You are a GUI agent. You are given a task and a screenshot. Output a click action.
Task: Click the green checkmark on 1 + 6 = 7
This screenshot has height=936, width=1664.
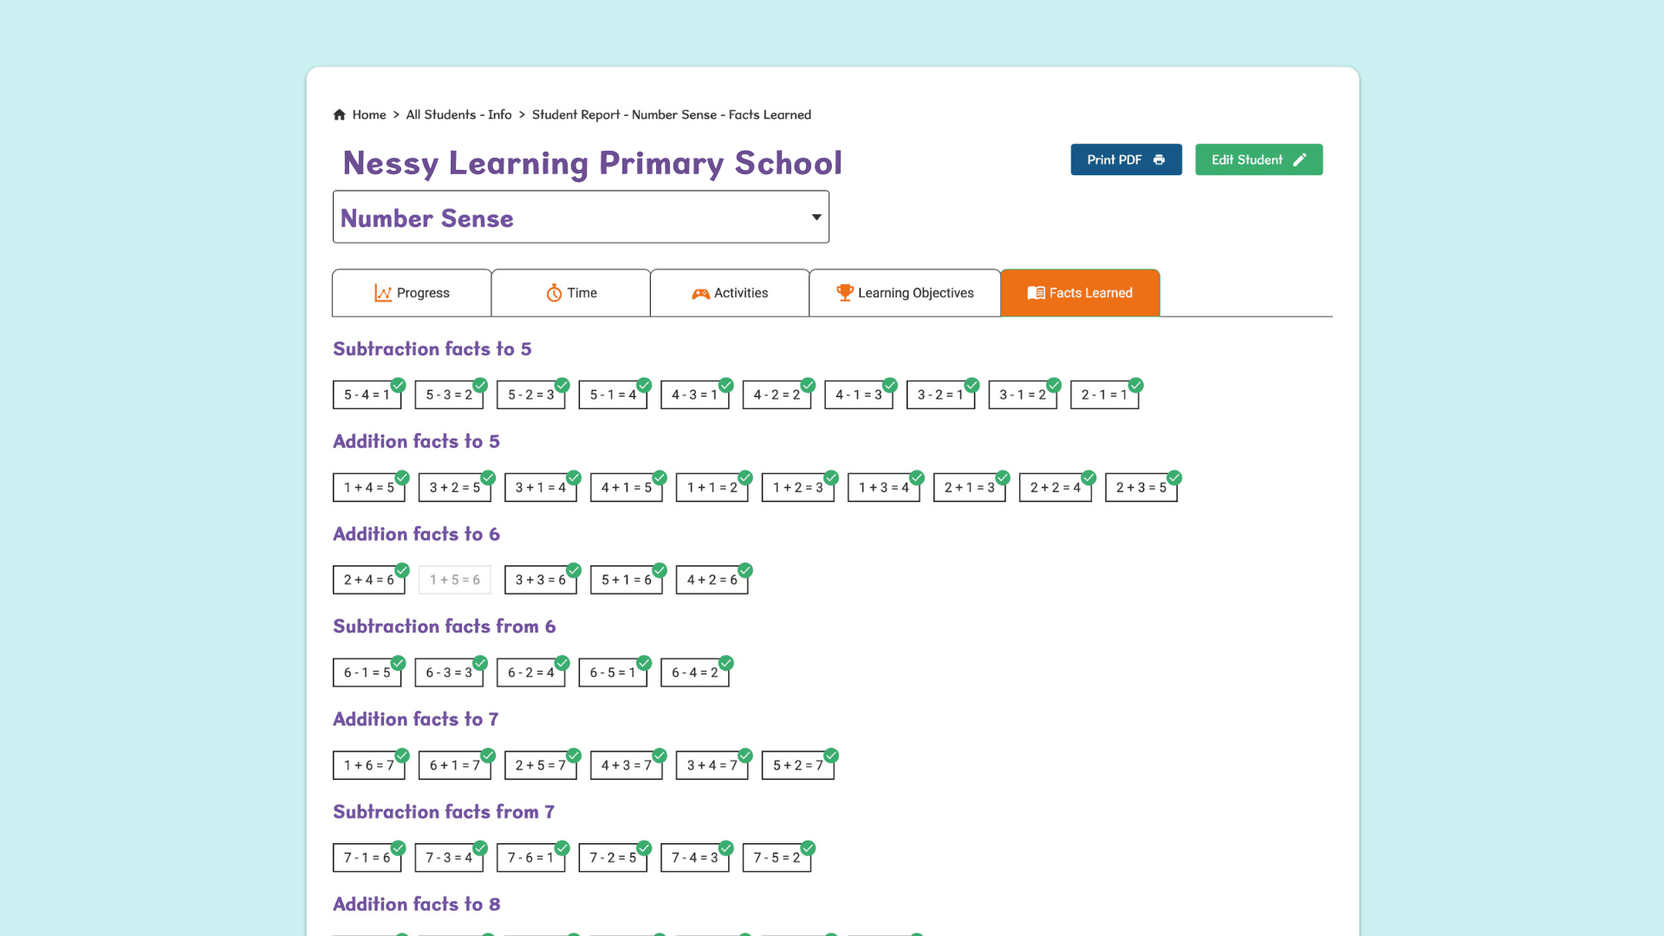click(x=402, y=755)
